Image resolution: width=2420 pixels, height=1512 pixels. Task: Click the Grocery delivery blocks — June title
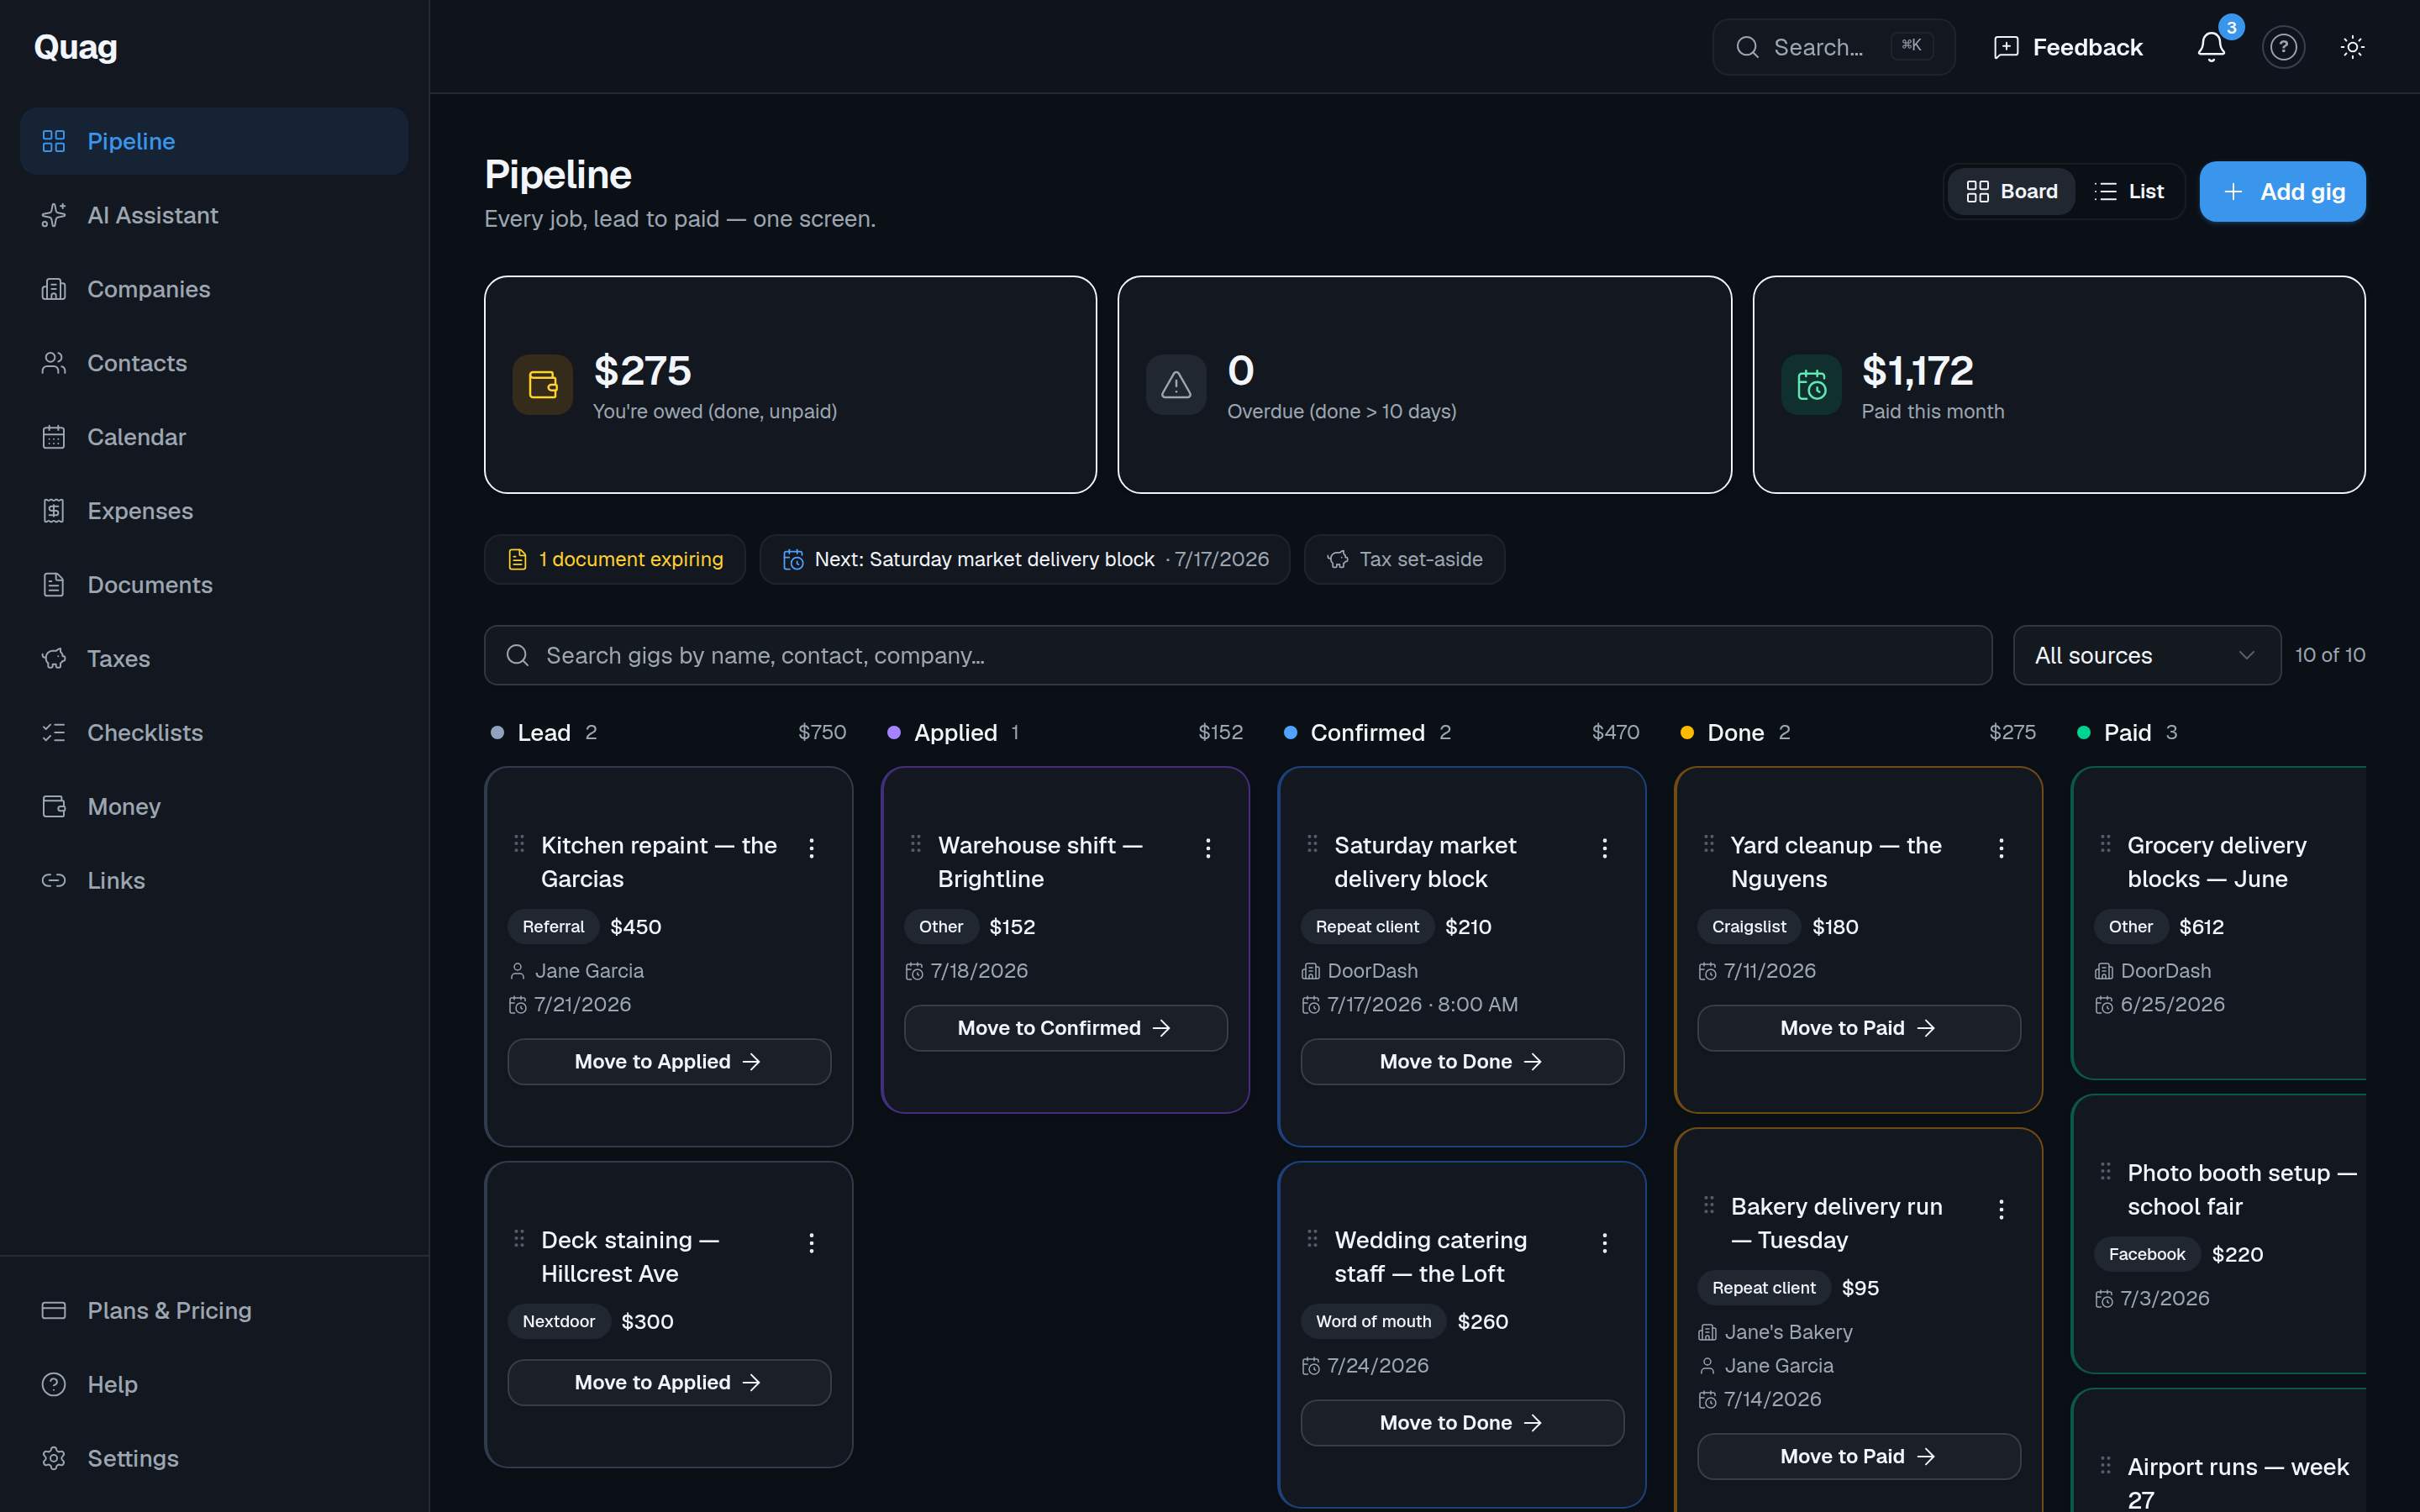coord(2217,862)
